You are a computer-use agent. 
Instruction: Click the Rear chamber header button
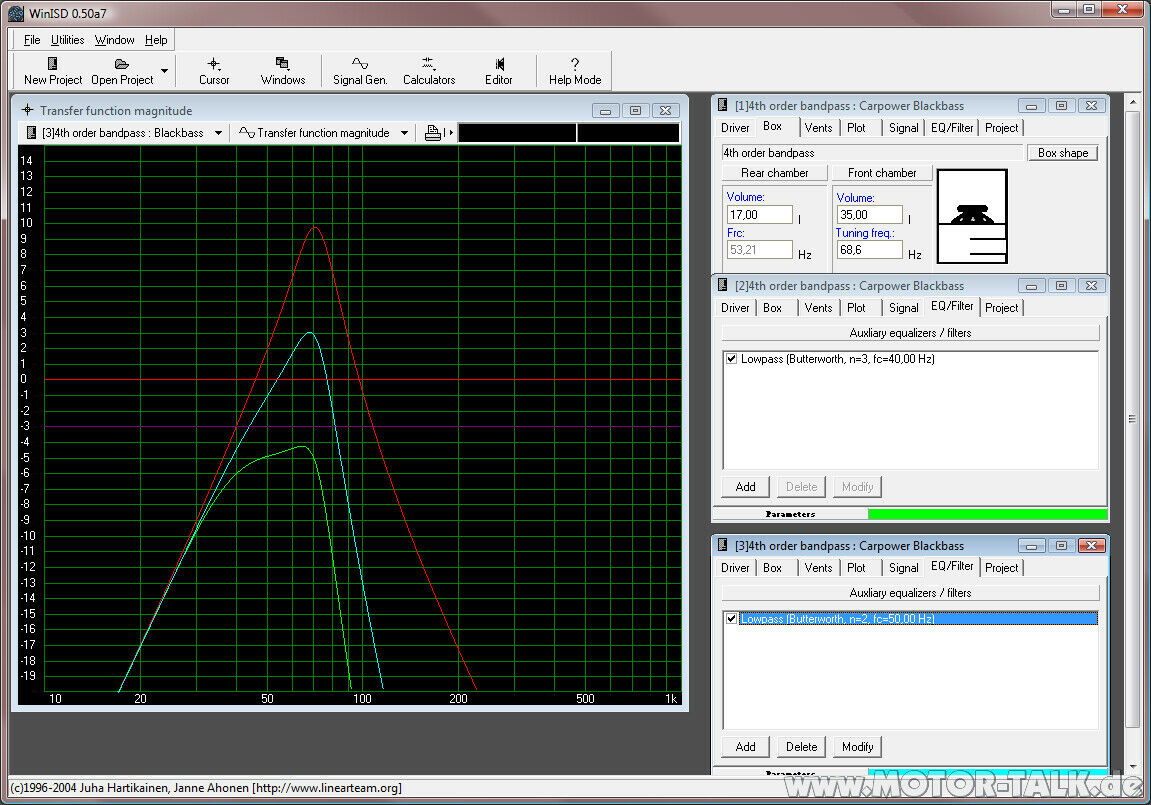[x=774, y=172]
